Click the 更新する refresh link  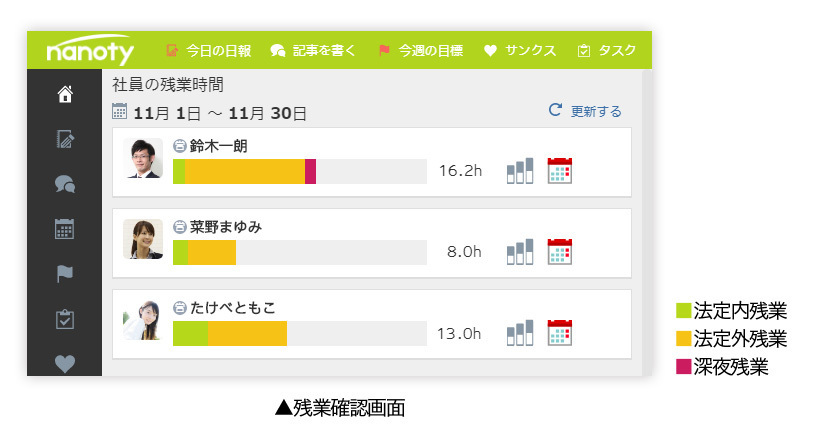[585, 111]
